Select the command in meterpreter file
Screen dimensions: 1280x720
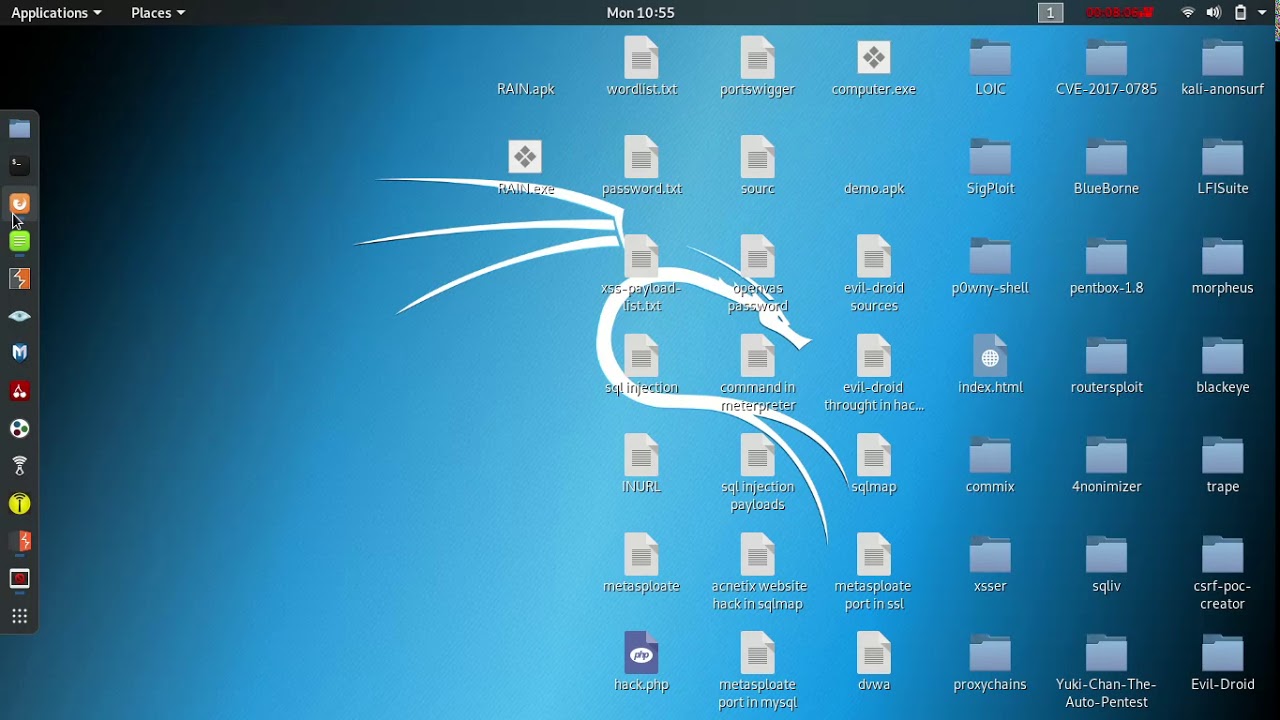pos(758,373)
